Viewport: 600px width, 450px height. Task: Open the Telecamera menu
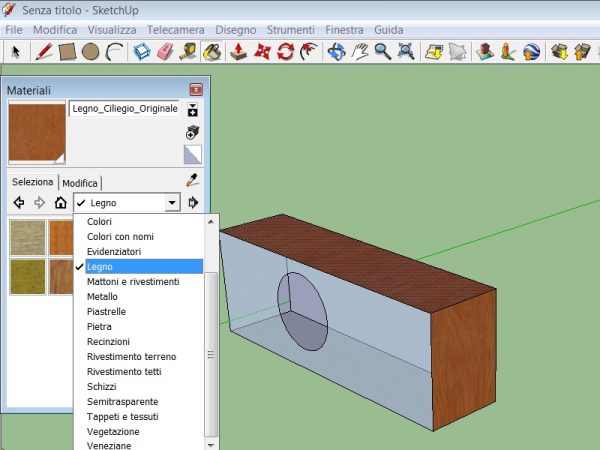click(175, 30)
